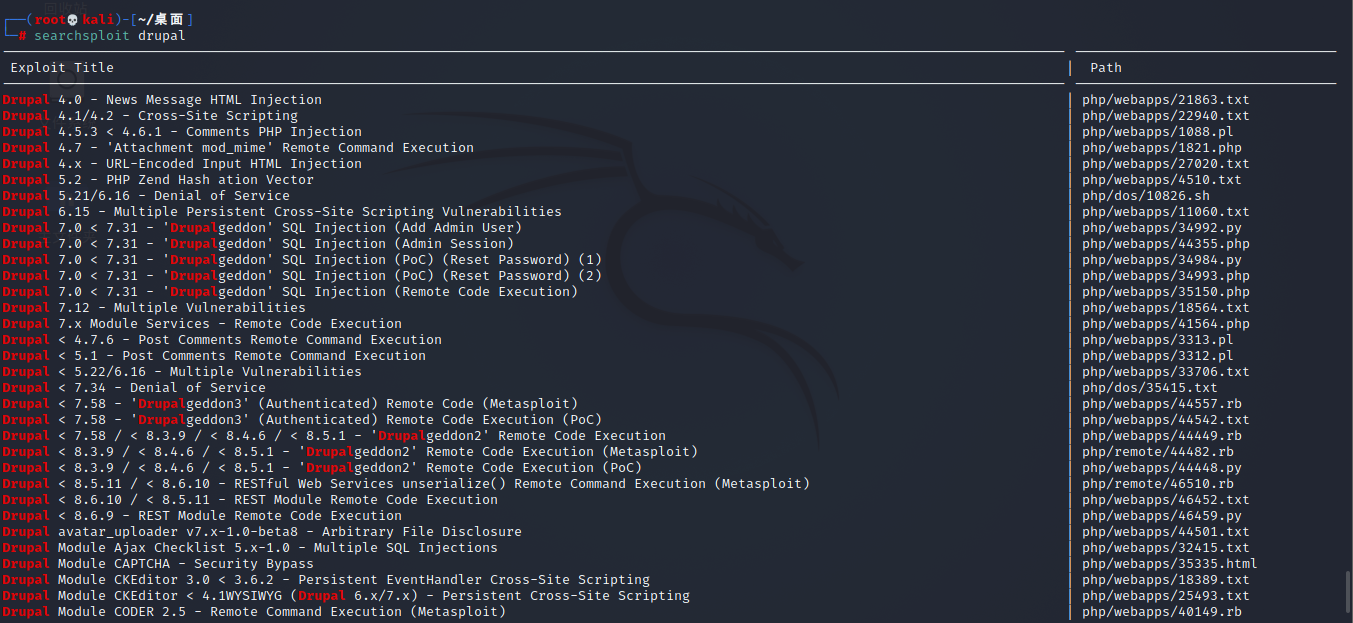Click the path php/webapps/27020.txt
Viewport: 1353px width, 623px height.
[1166, 164]
